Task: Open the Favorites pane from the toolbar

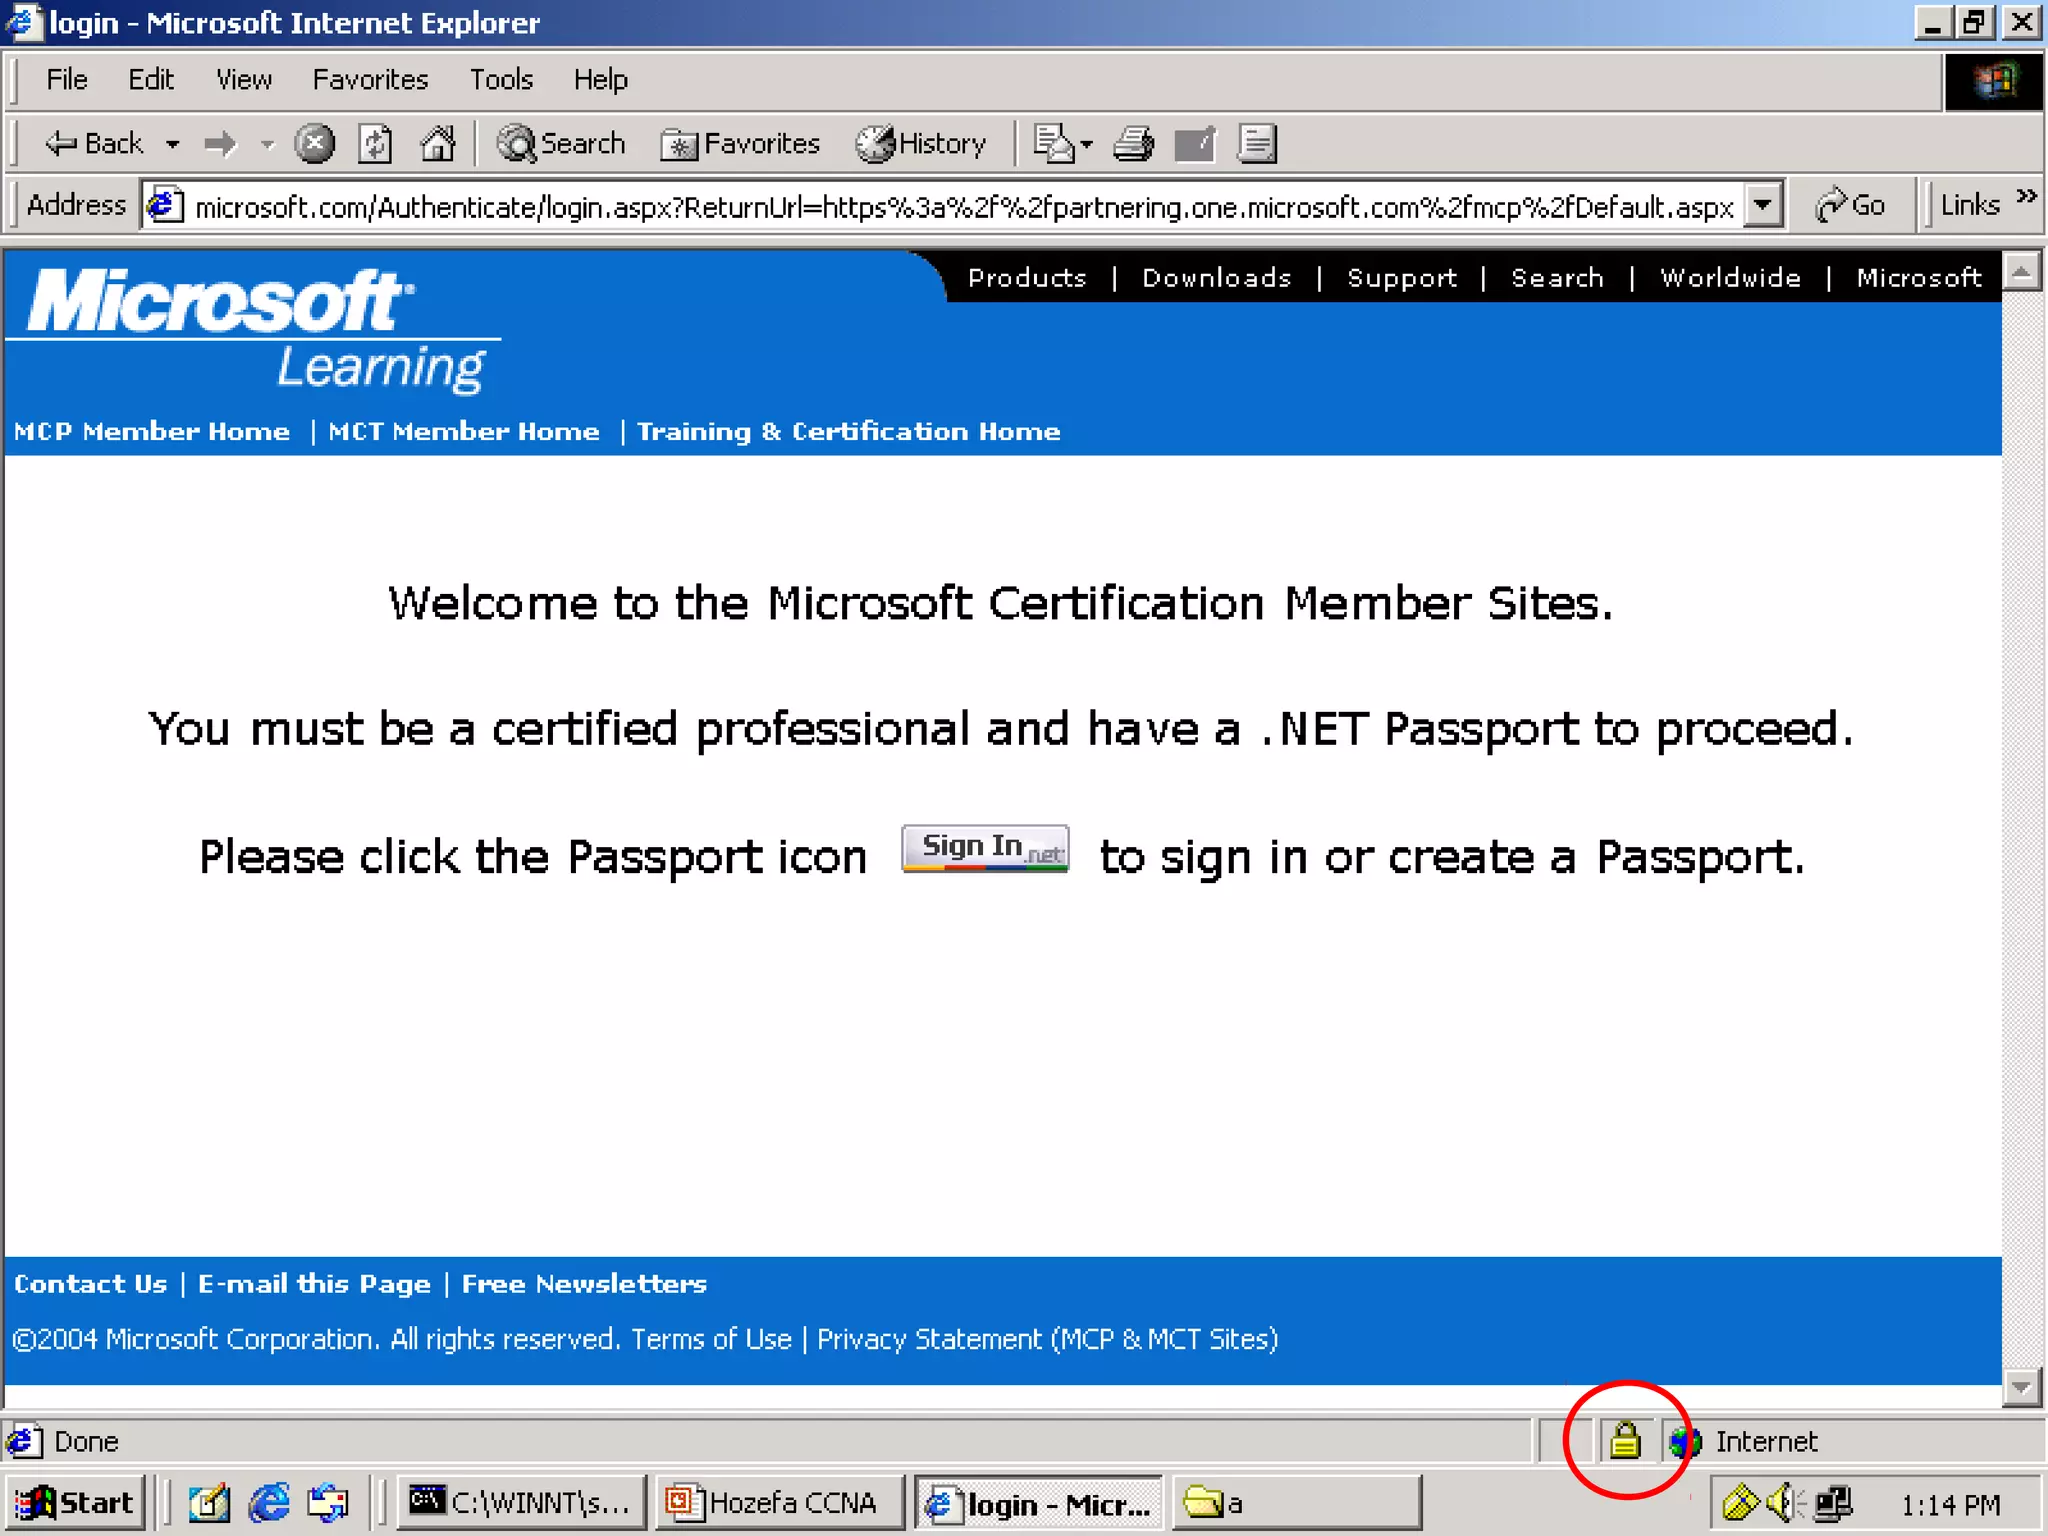Action: coord(741,144)
